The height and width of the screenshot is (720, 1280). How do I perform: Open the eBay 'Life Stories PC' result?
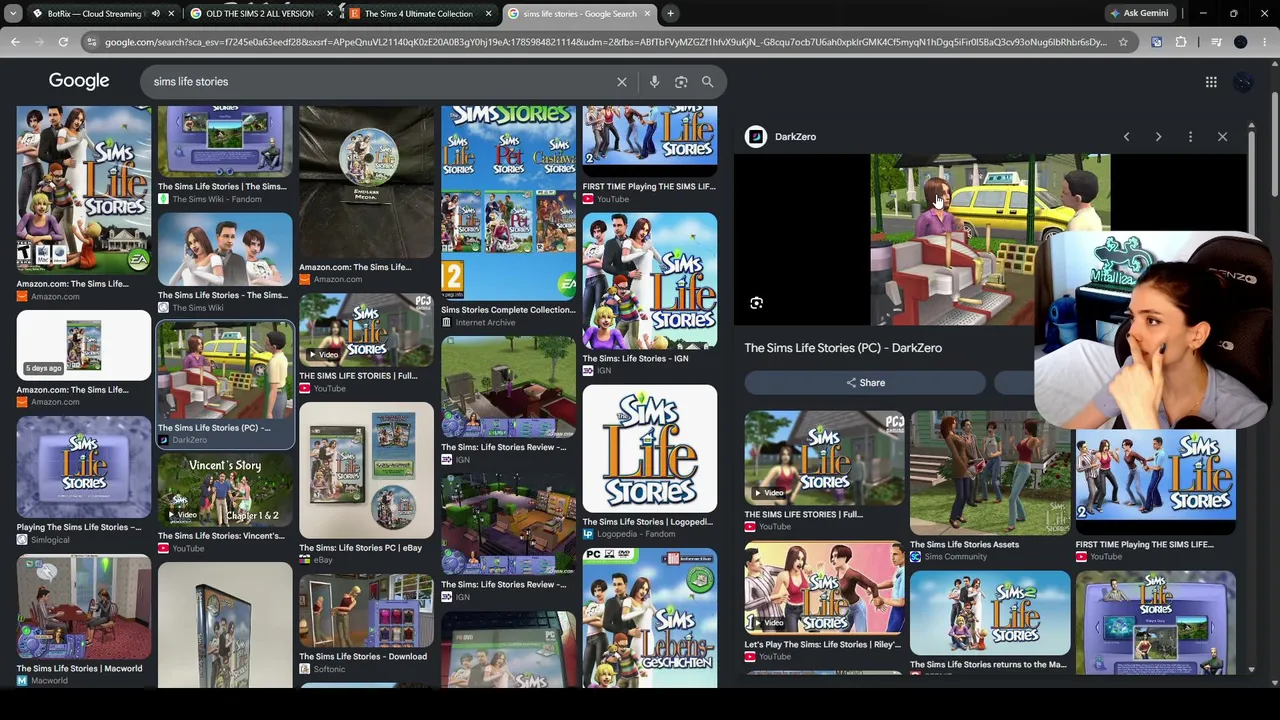pyautogui.click(x=367, y=471)
